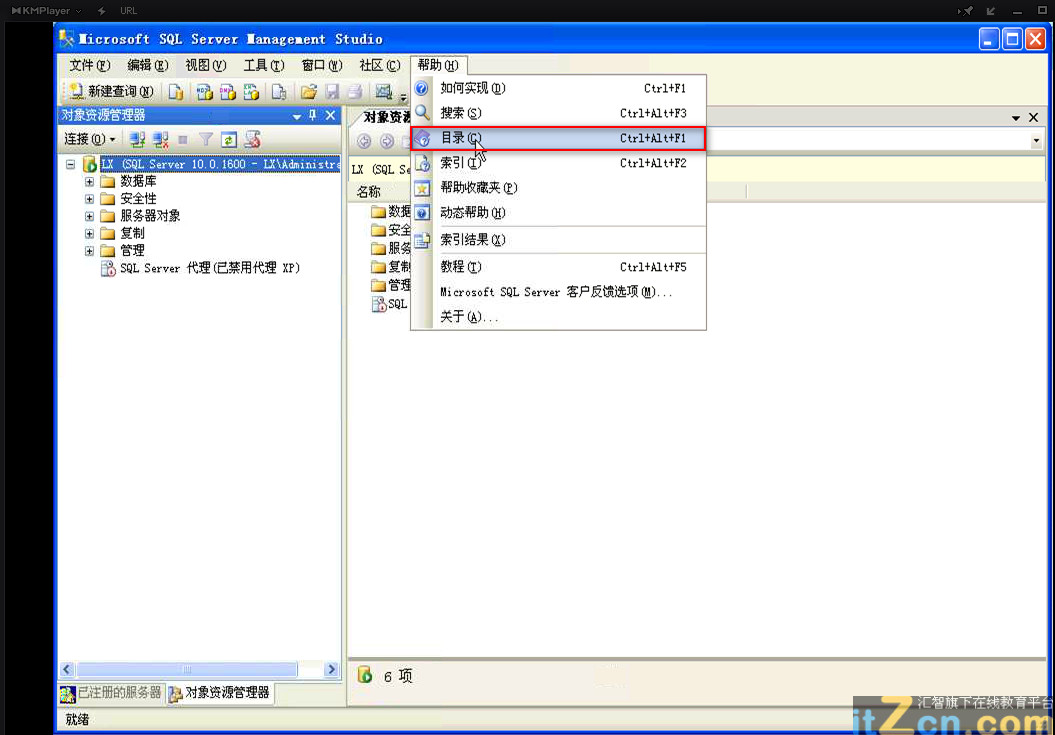Screen dimensions: 1055x735
Task: Choose 索引结果(X) from the Help menu
Action: click(558, 240)
